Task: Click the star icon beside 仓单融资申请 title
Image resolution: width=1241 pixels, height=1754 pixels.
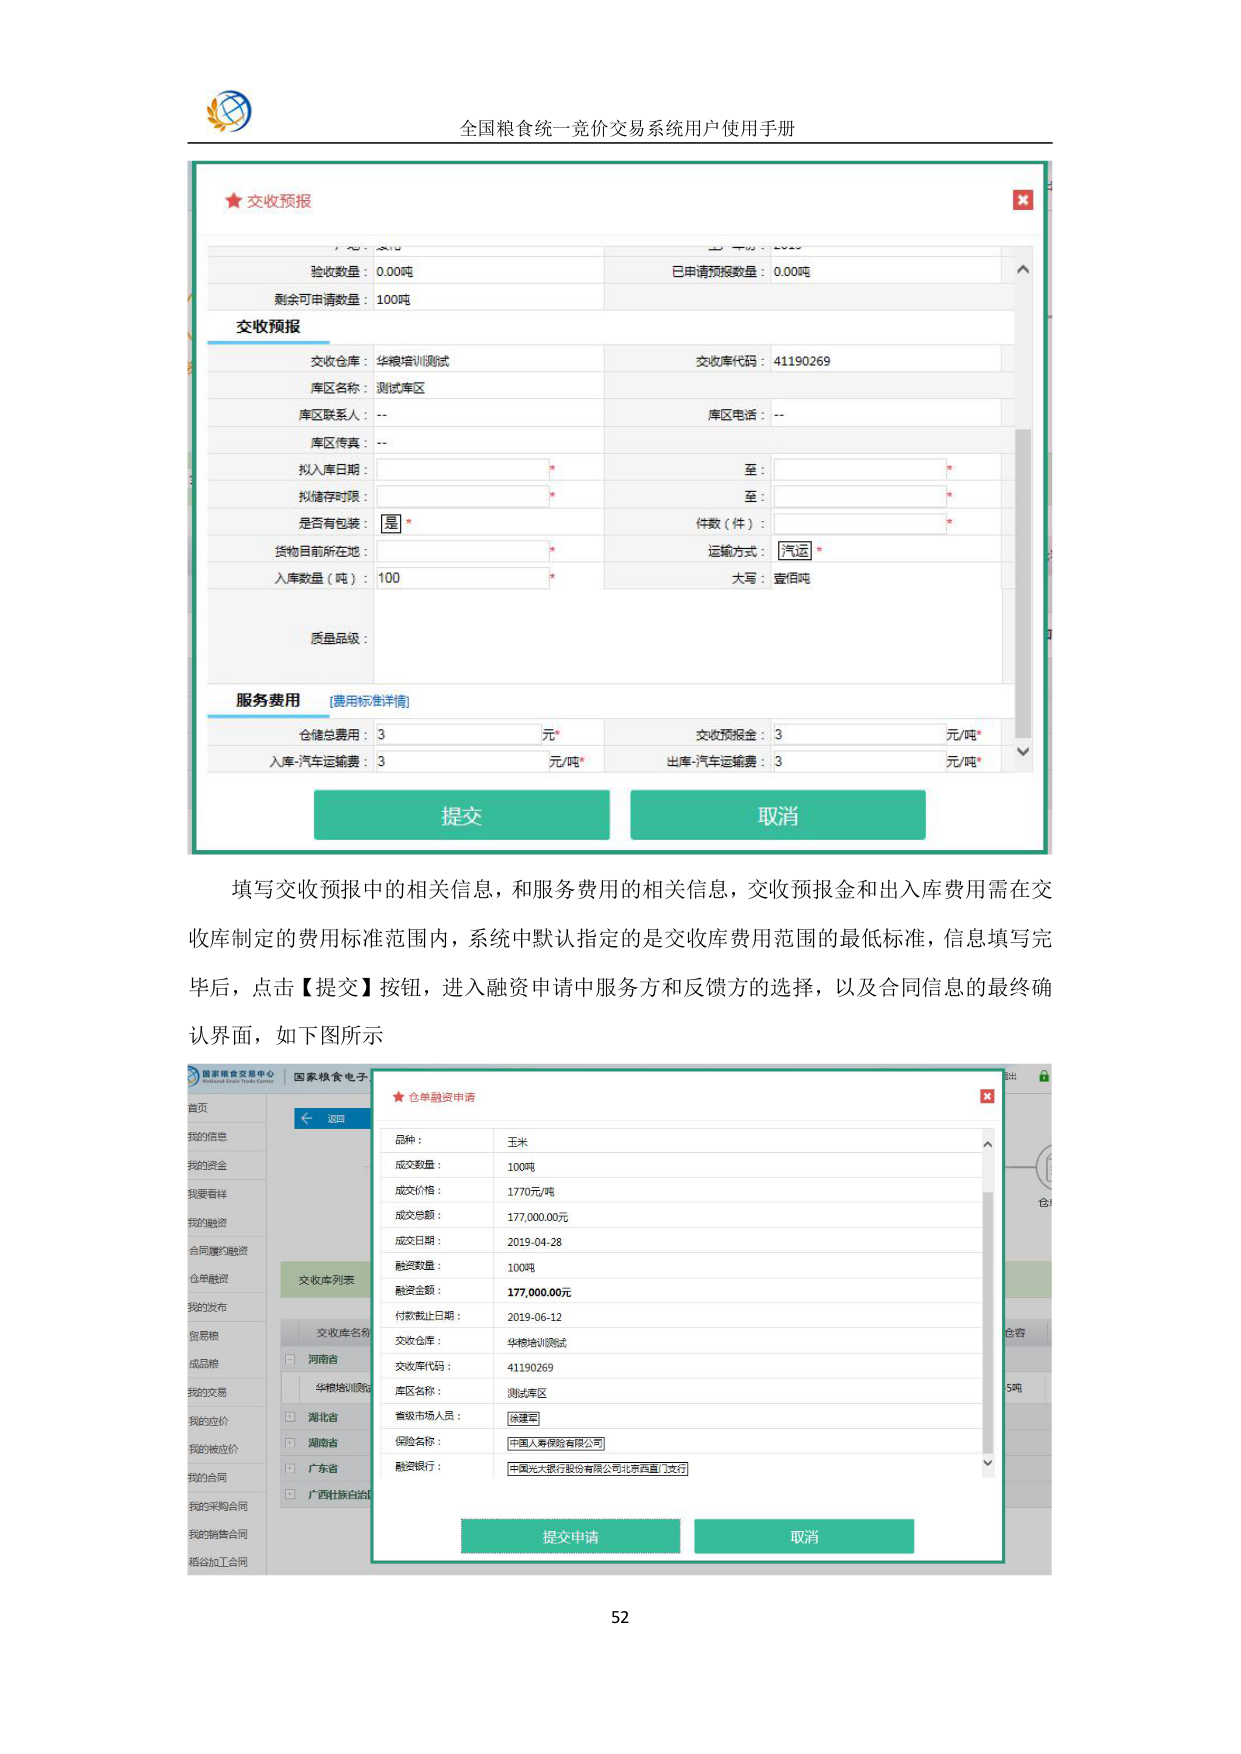Action: tap(398, 1097)
